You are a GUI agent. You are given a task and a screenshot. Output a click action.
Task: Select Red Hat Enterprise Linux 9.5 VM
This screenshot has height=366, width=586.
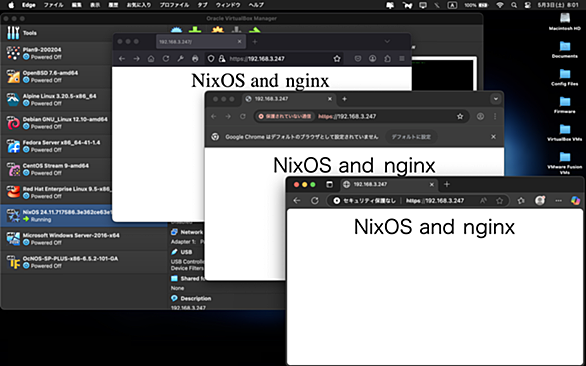(56, 192)
